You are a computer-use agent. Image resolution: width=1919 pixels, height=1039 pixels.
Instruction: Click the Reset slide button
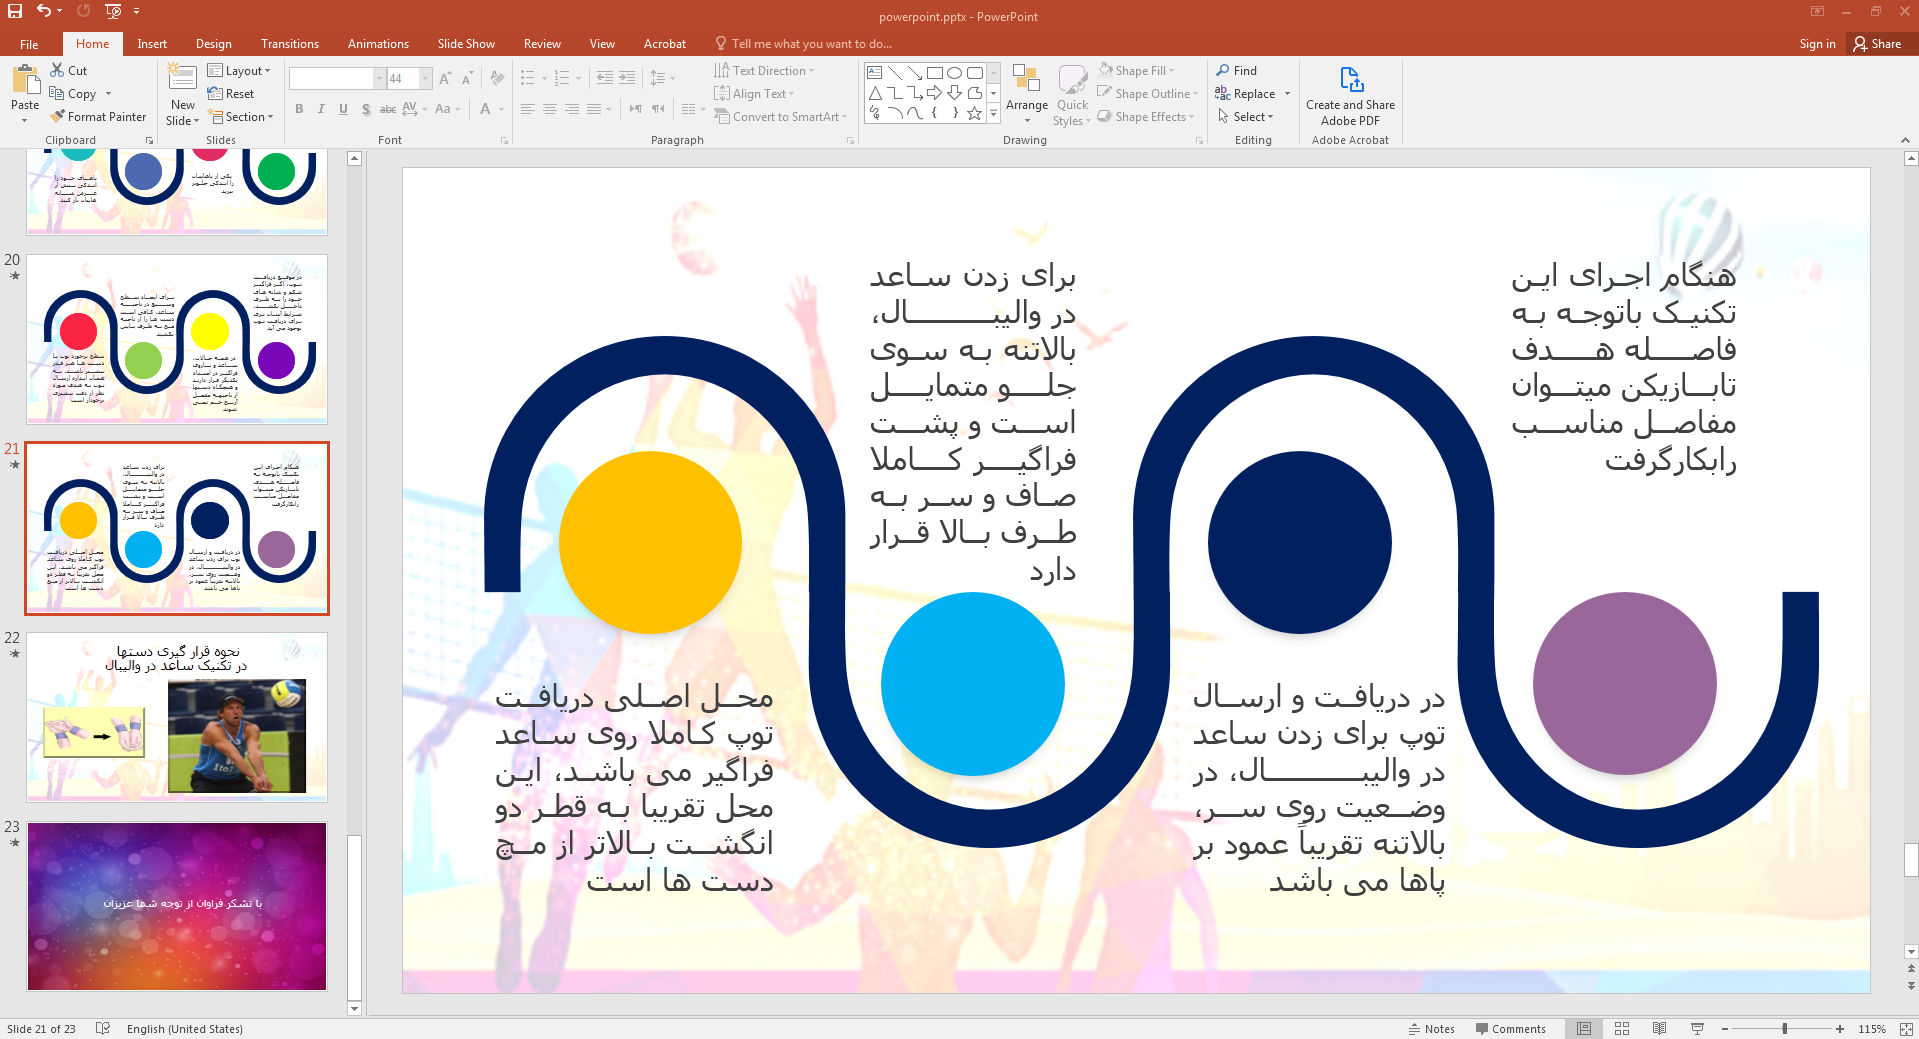(x=231, y=93)
